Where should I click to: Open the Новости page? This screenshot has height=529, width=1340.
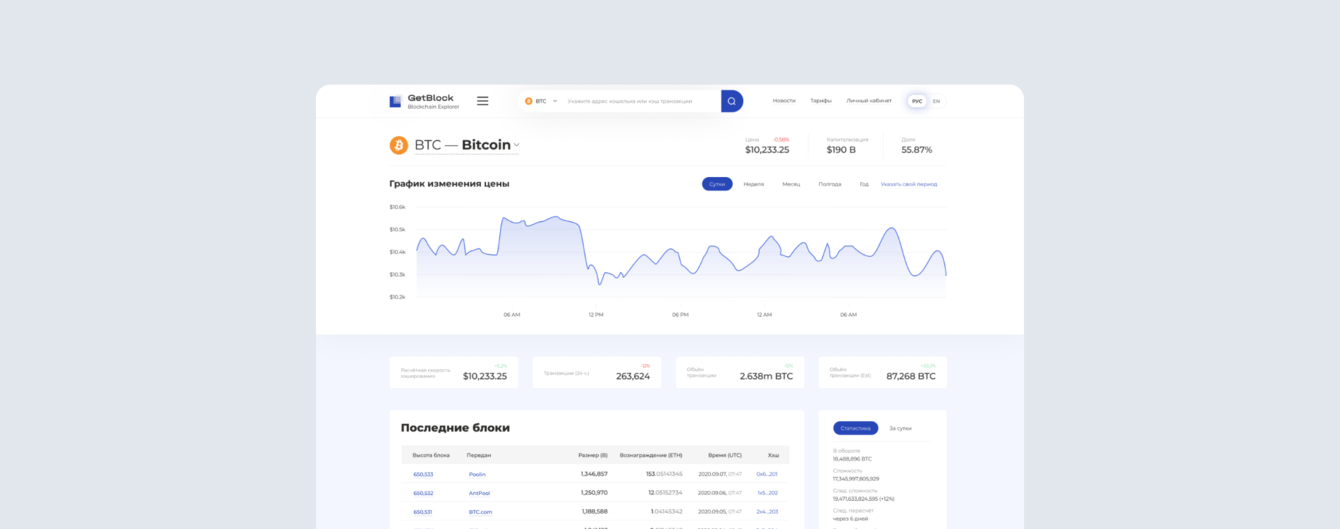click(x=784, y=101)
